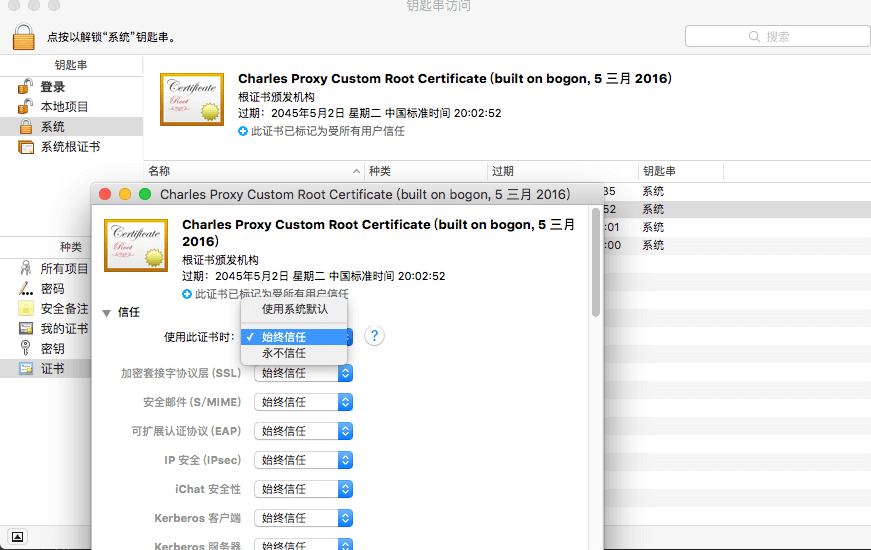Image resolution: width=871 pixels, height=550 pixels.
Task: Toggle the preview pane icon at bottom left
Action: pos(17,537)
